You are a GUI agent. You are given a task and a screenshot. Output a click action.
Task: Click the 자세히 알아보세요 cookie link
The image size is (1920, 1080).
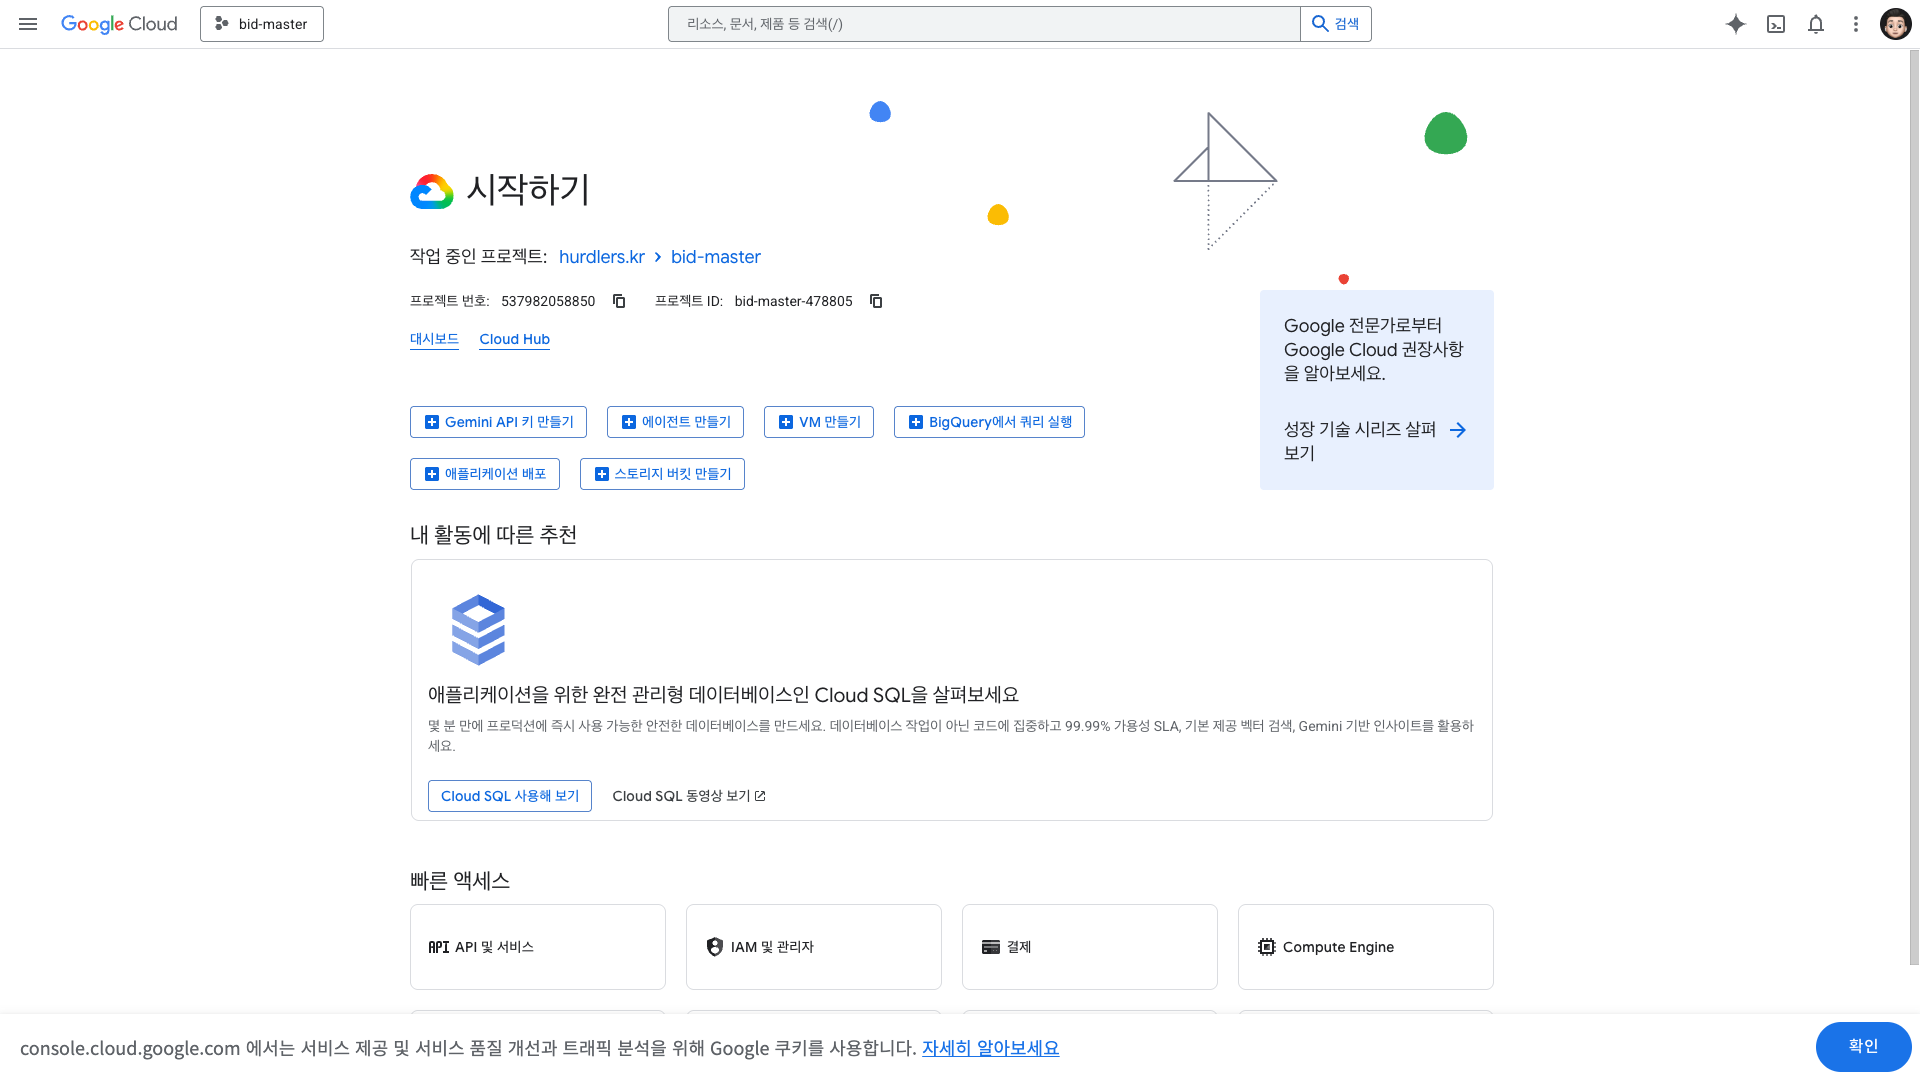click(990, 1048)
